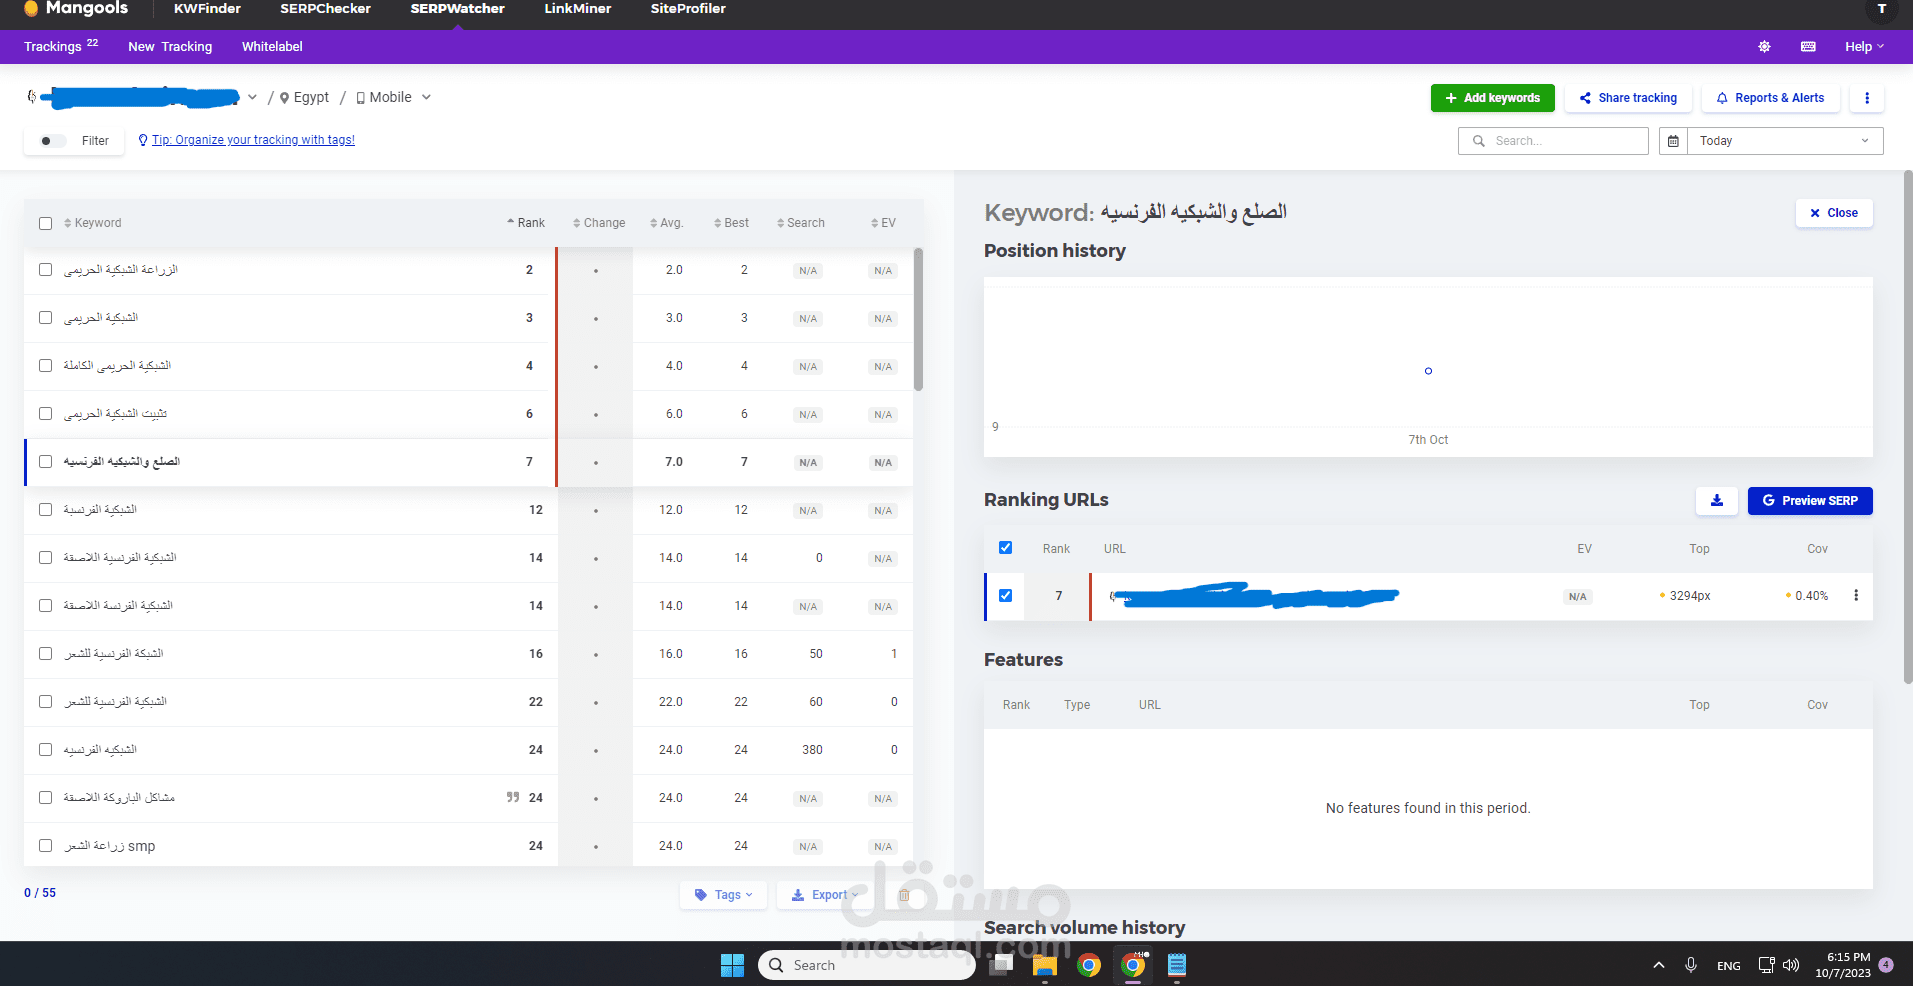The height and width of the screenshot is (986, 1913).
Task: Switch to LinkMiner tool
Action: coord(577,9)
